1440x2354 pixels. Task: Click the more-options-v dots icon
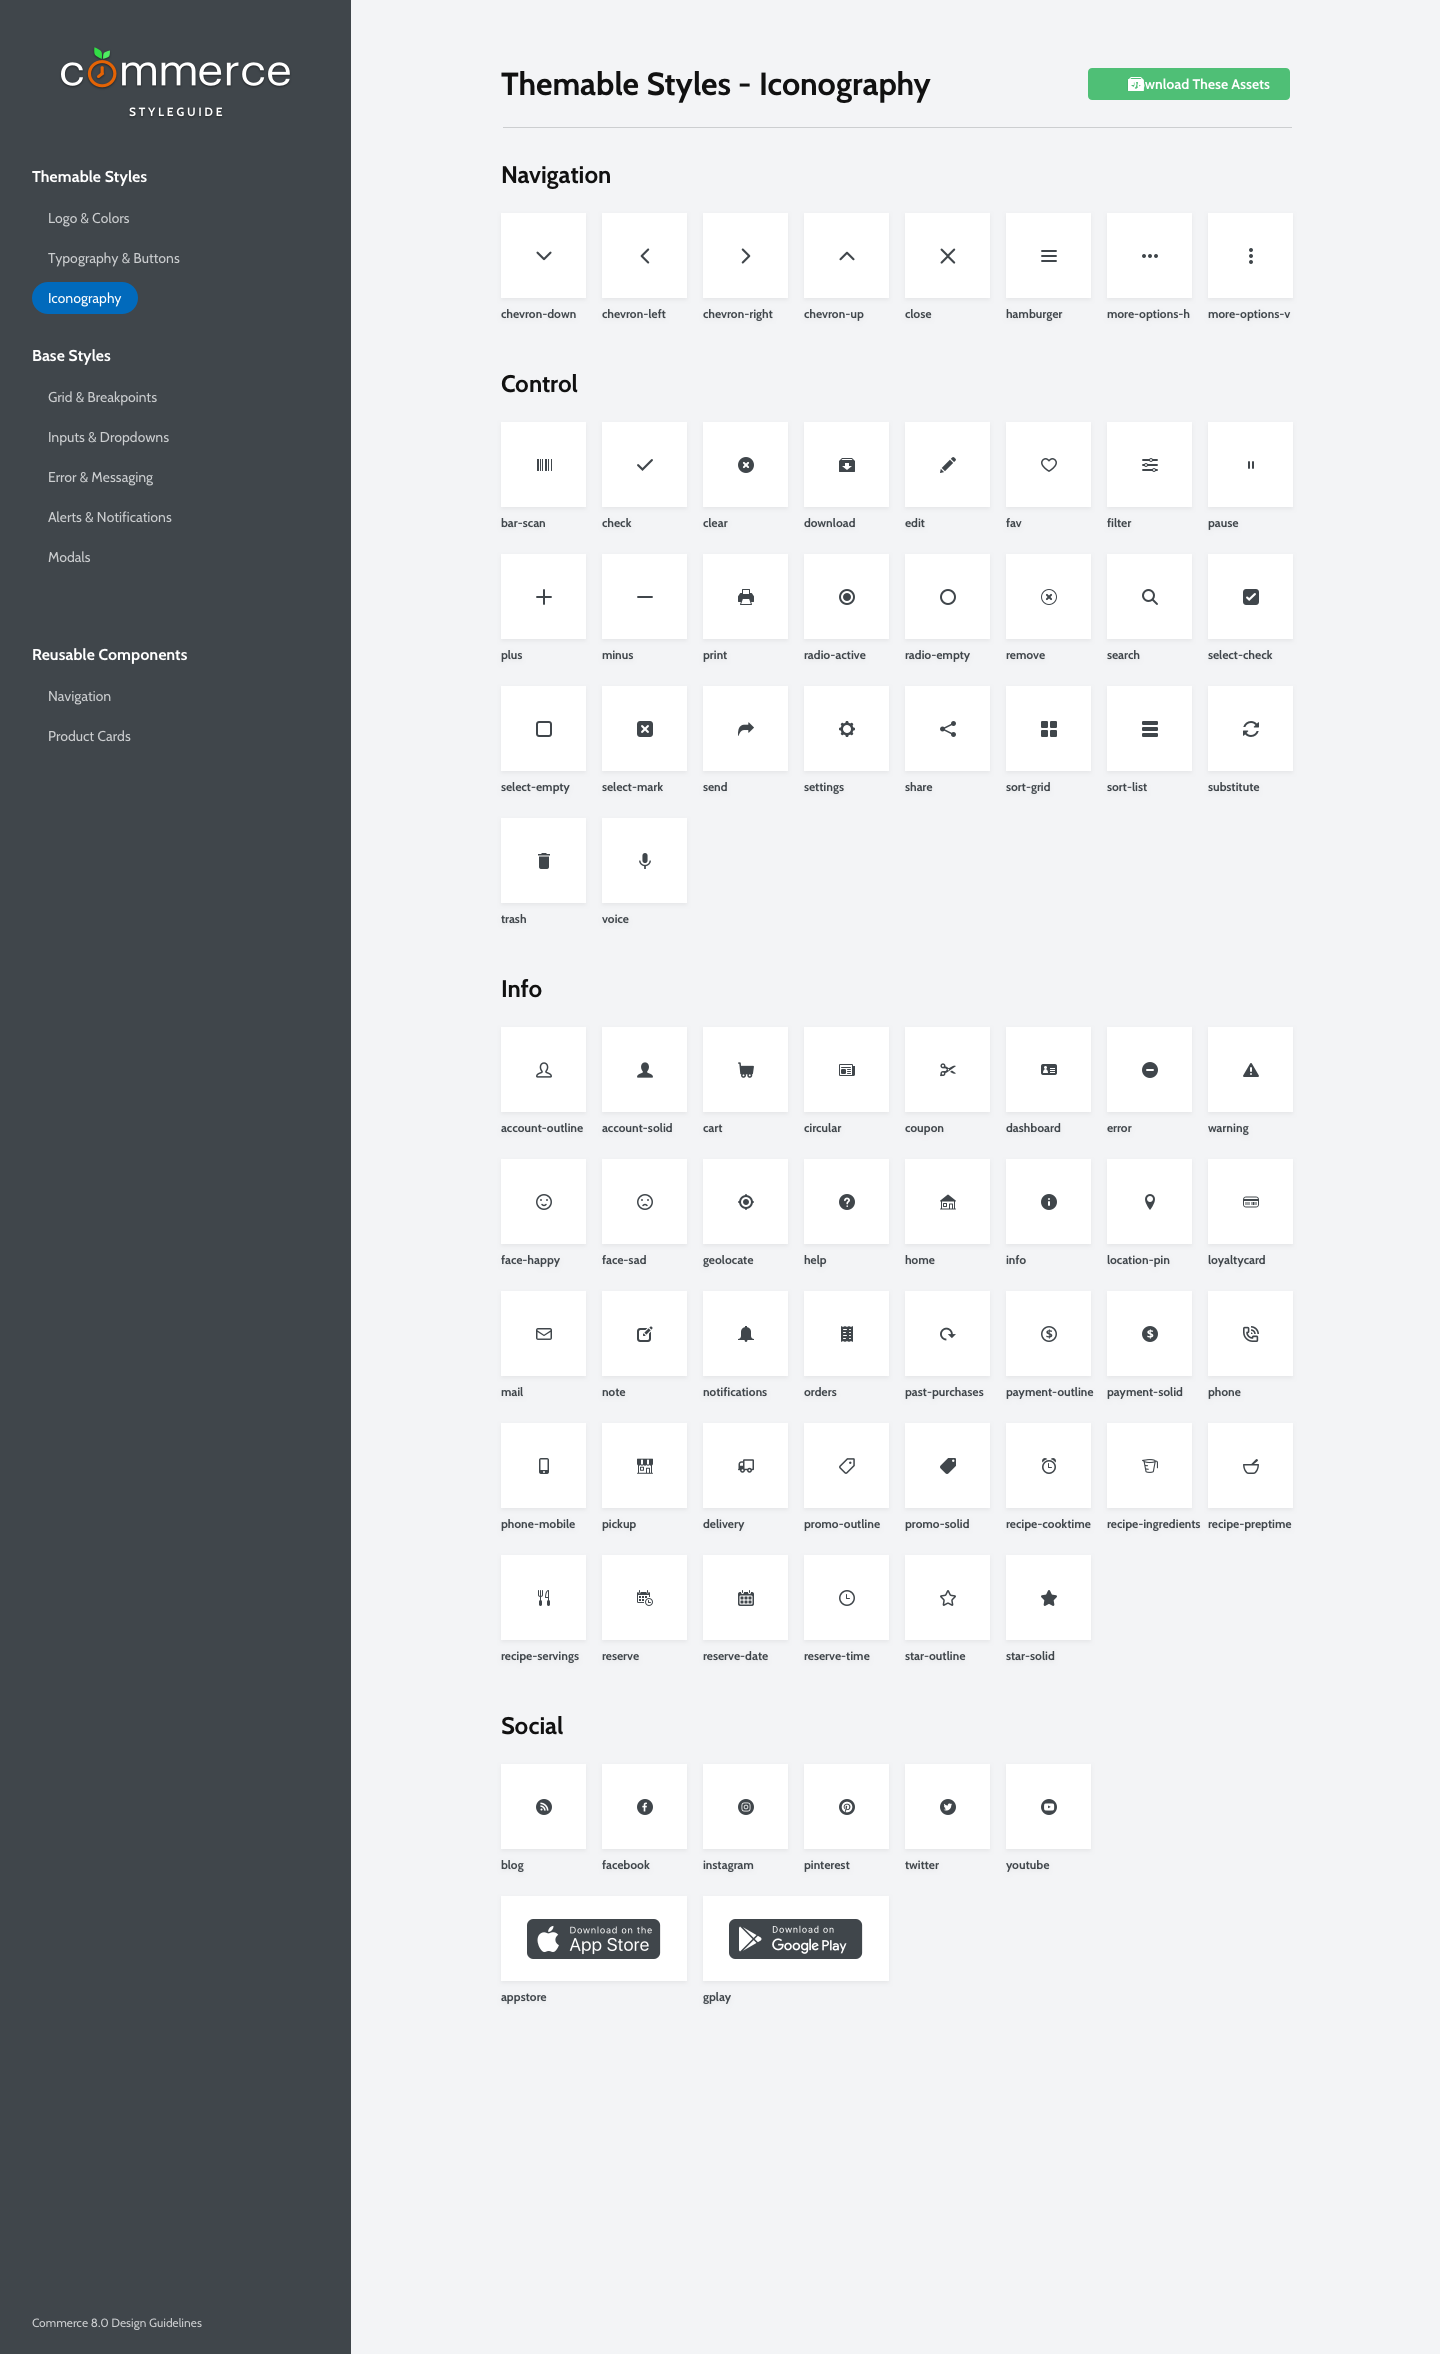click(x=1251, y=256)
